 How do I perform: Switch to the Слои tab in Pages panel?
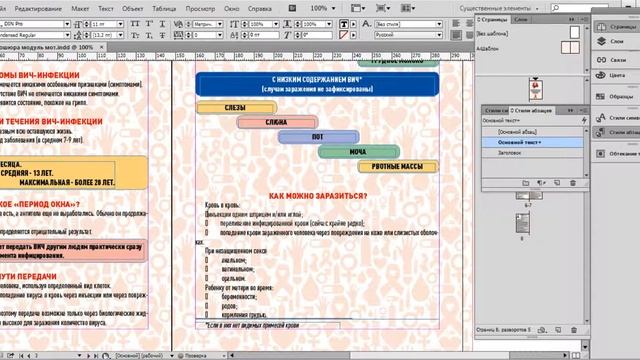pos(520,19)
